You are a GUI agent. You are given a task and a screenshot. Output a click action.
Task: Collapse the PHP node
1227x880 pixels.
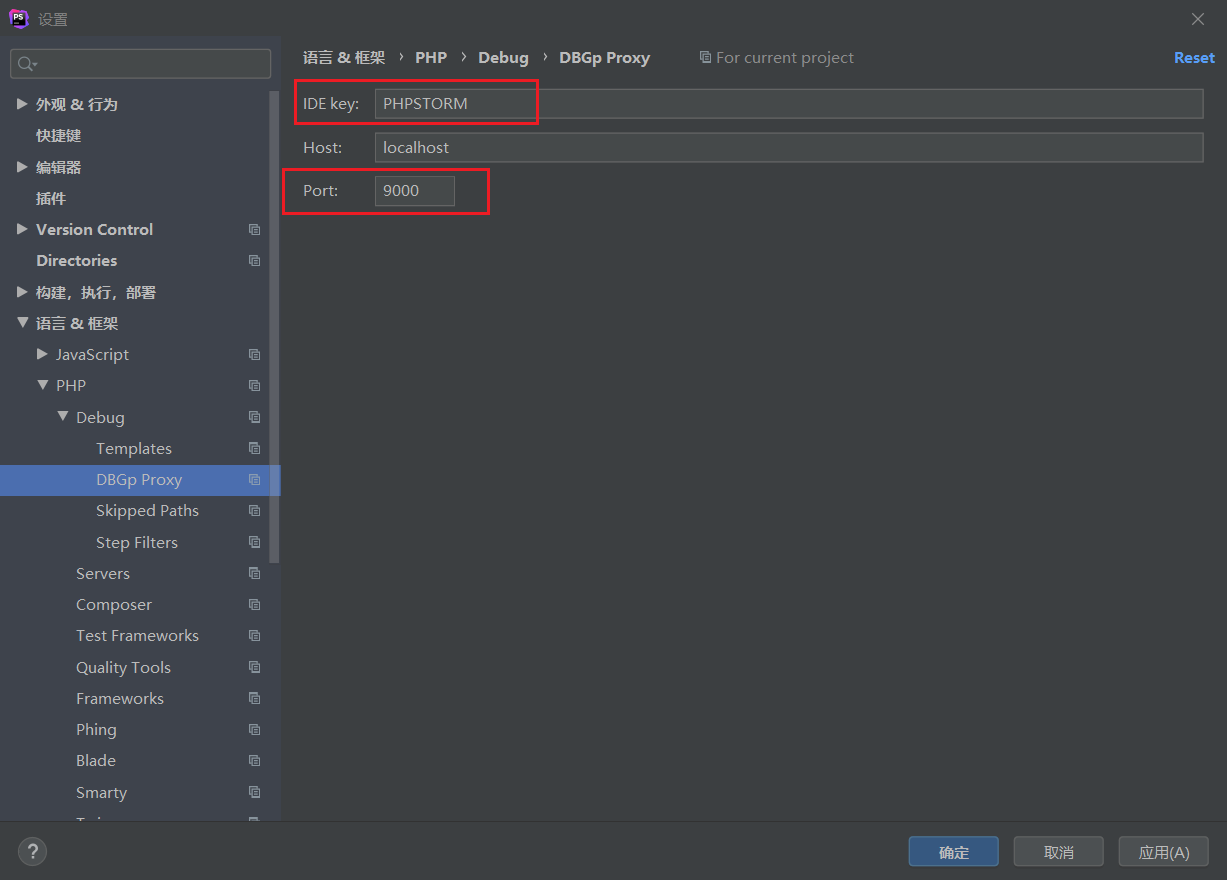point(42,385)
